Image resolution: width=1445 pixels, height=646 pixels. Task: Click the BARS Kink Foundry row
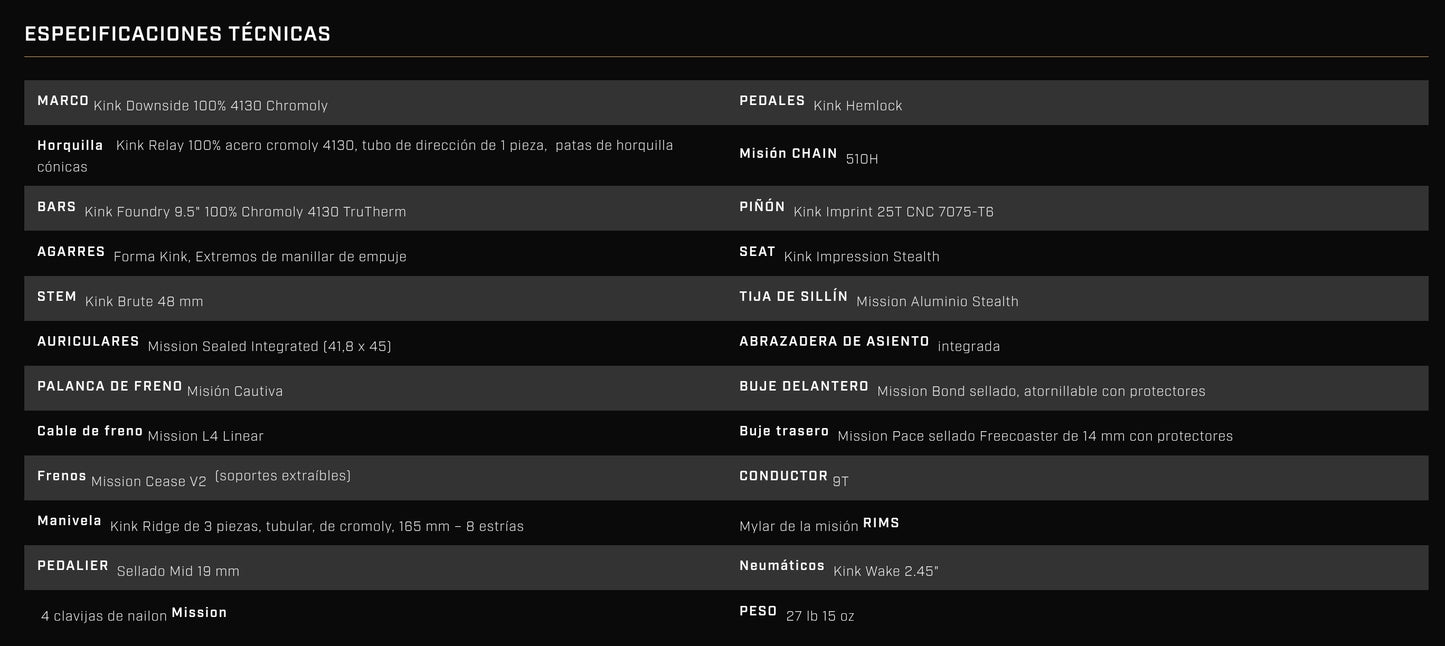point(375,208)
